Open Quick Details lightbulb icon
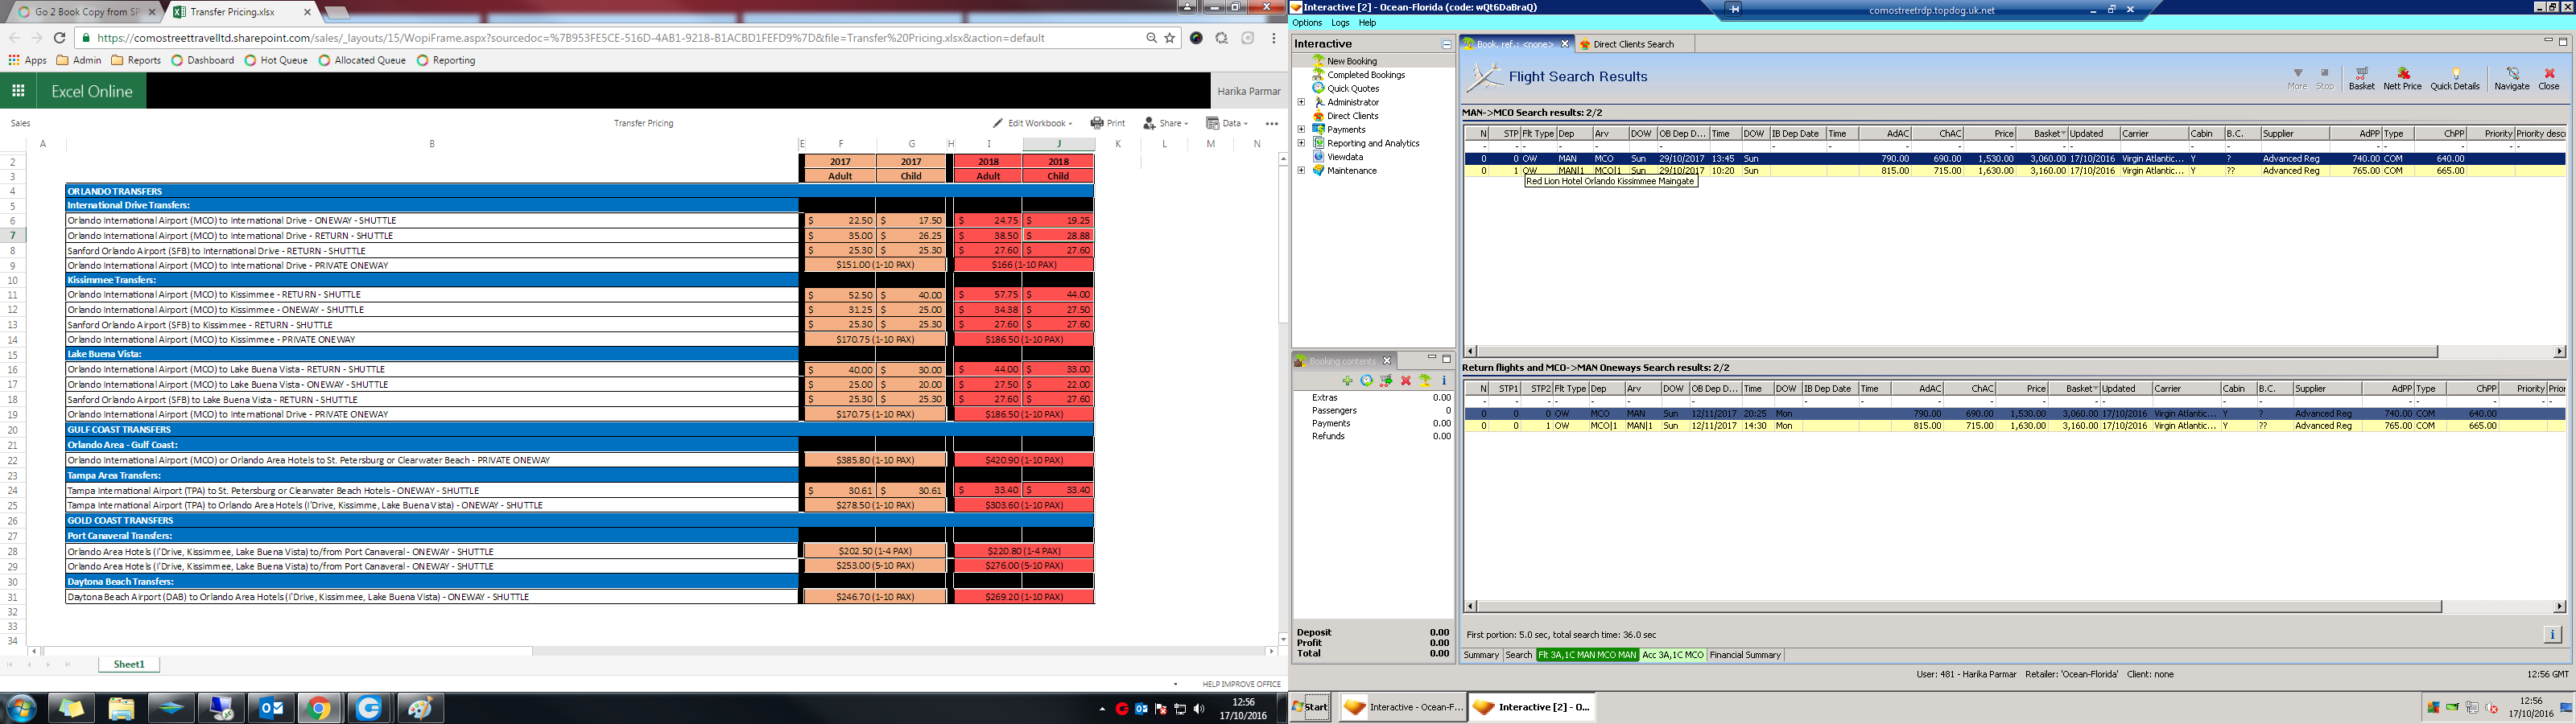The image size is (2576, 724). tap(2455, 78)
